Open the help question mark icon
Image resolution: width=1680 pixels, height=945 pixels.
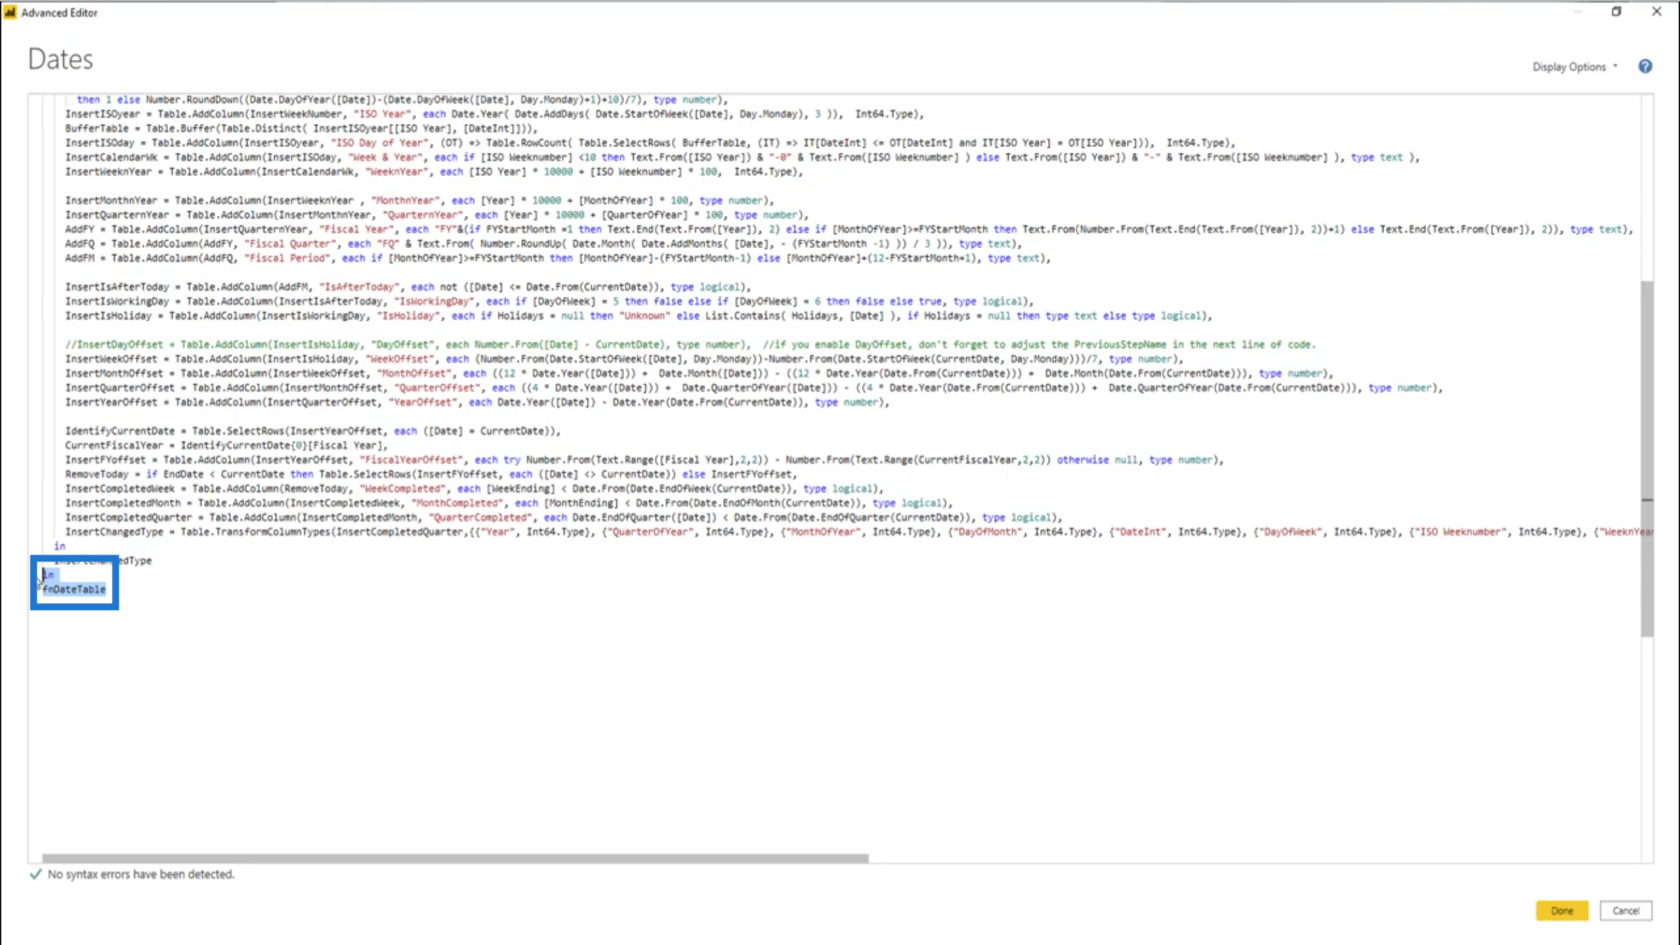click(1645, 66)
